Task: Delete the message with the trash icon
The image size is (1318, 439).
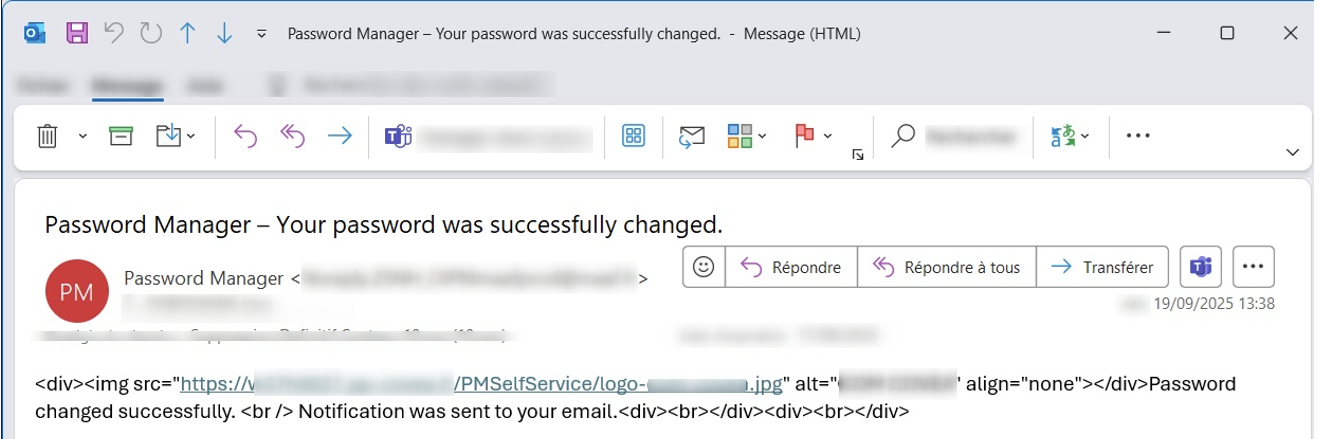Action: pyautogui.click(x=47, y=136)
